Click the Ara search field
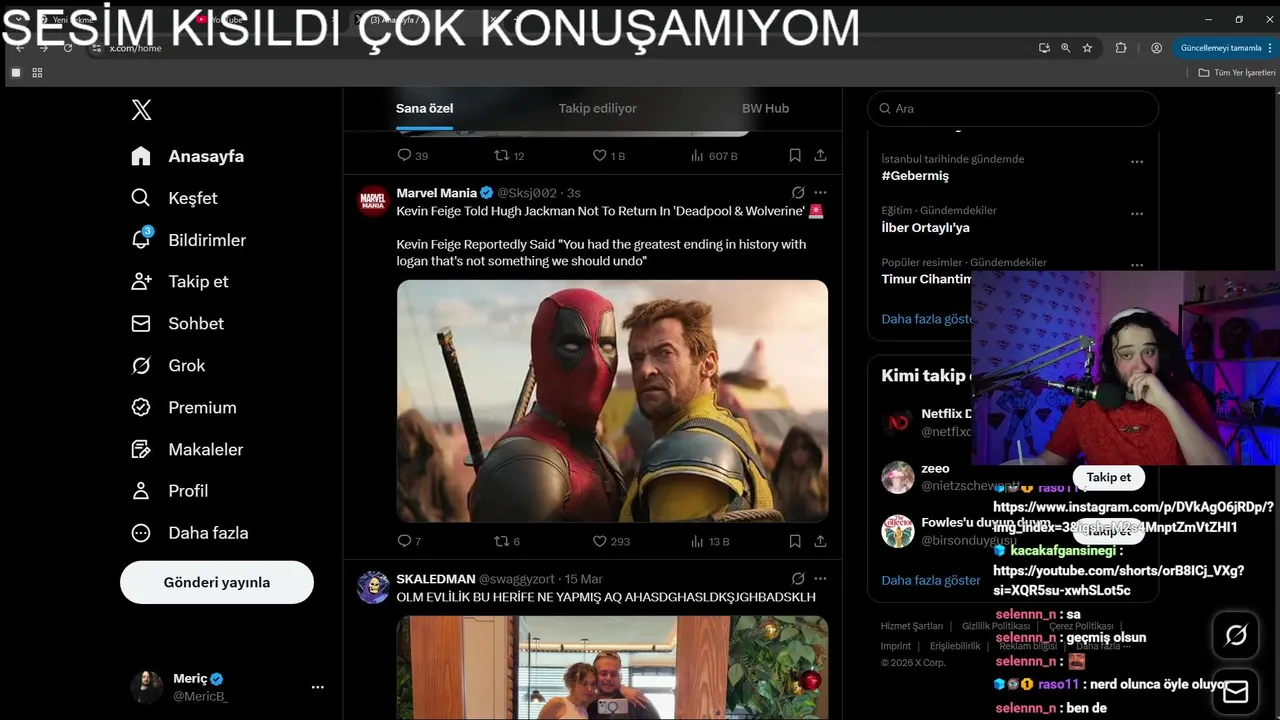Viewport: 1280px width, 720px height. 1013,108
